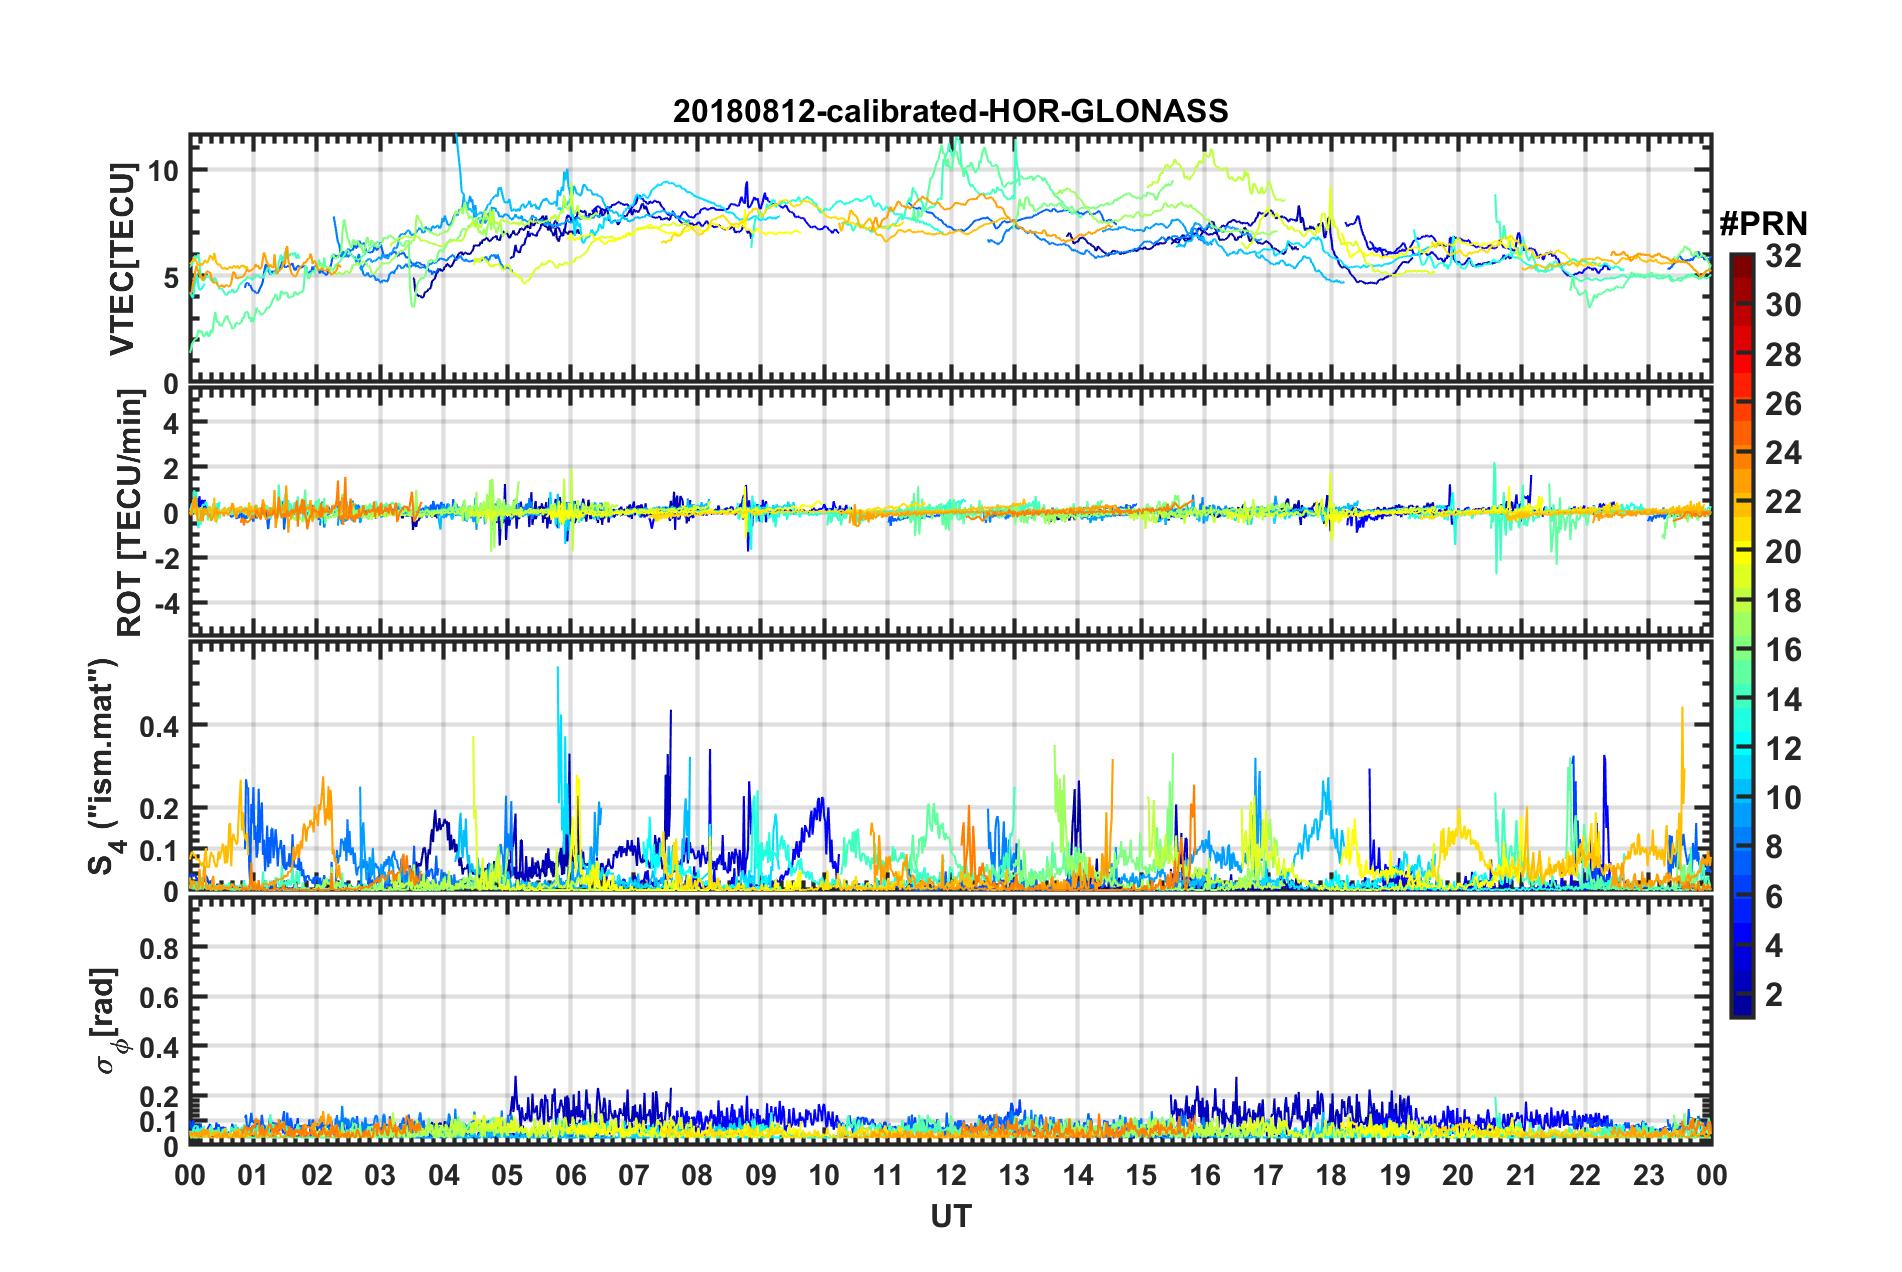Click the 06 tick on the UT axis
The width and height of the screenshot is (1902, 1272).
(570, 1175)
